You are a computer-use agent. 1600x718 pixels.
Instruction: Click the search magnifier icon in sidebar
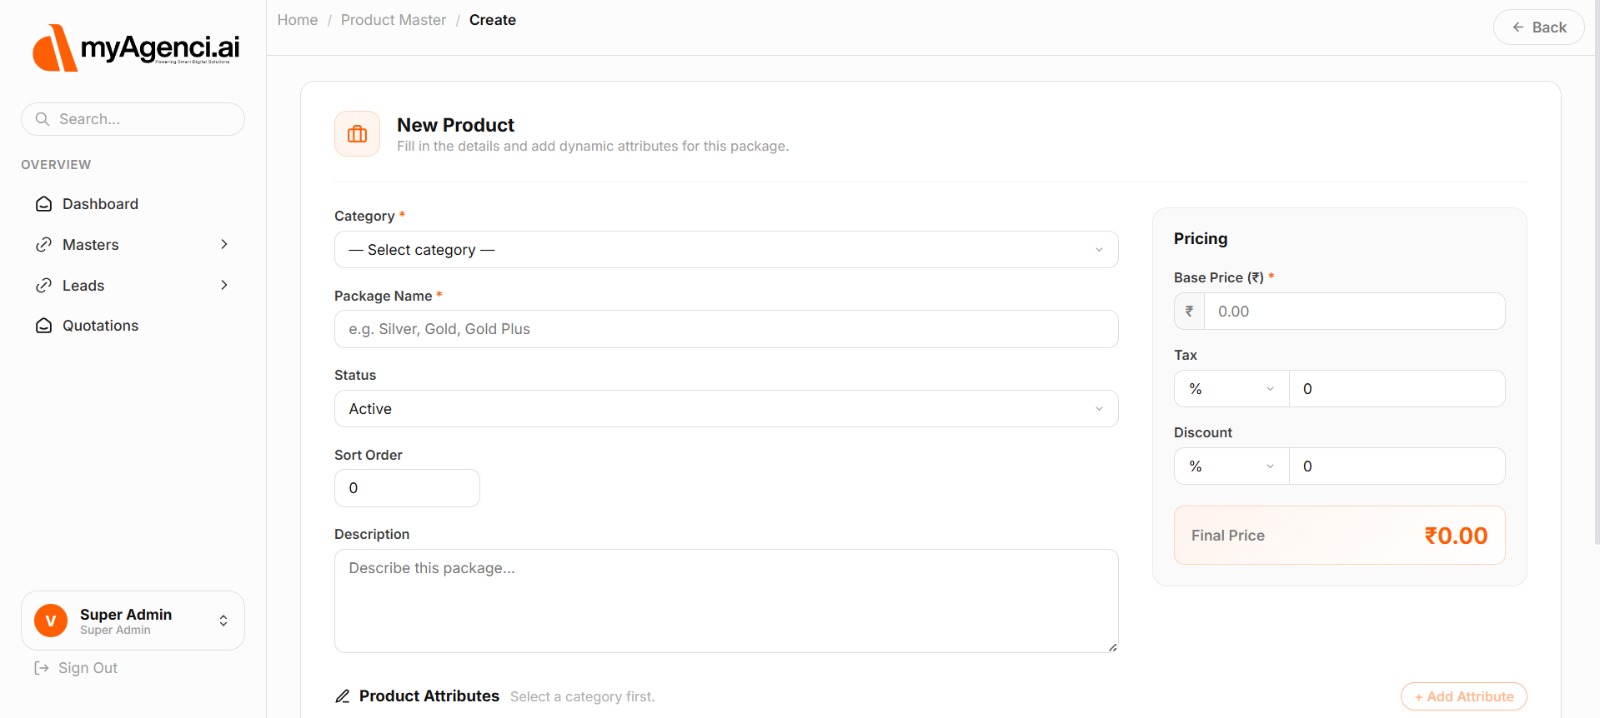coord(42,119)
